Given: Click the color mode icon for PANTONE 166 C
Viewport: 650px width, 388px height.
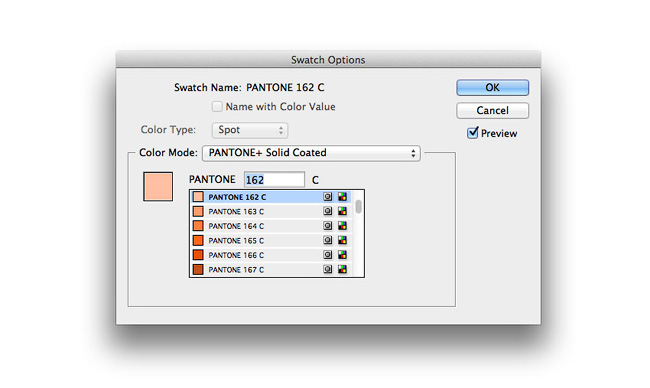Looking at the screenshot, I should click(342, 255).
